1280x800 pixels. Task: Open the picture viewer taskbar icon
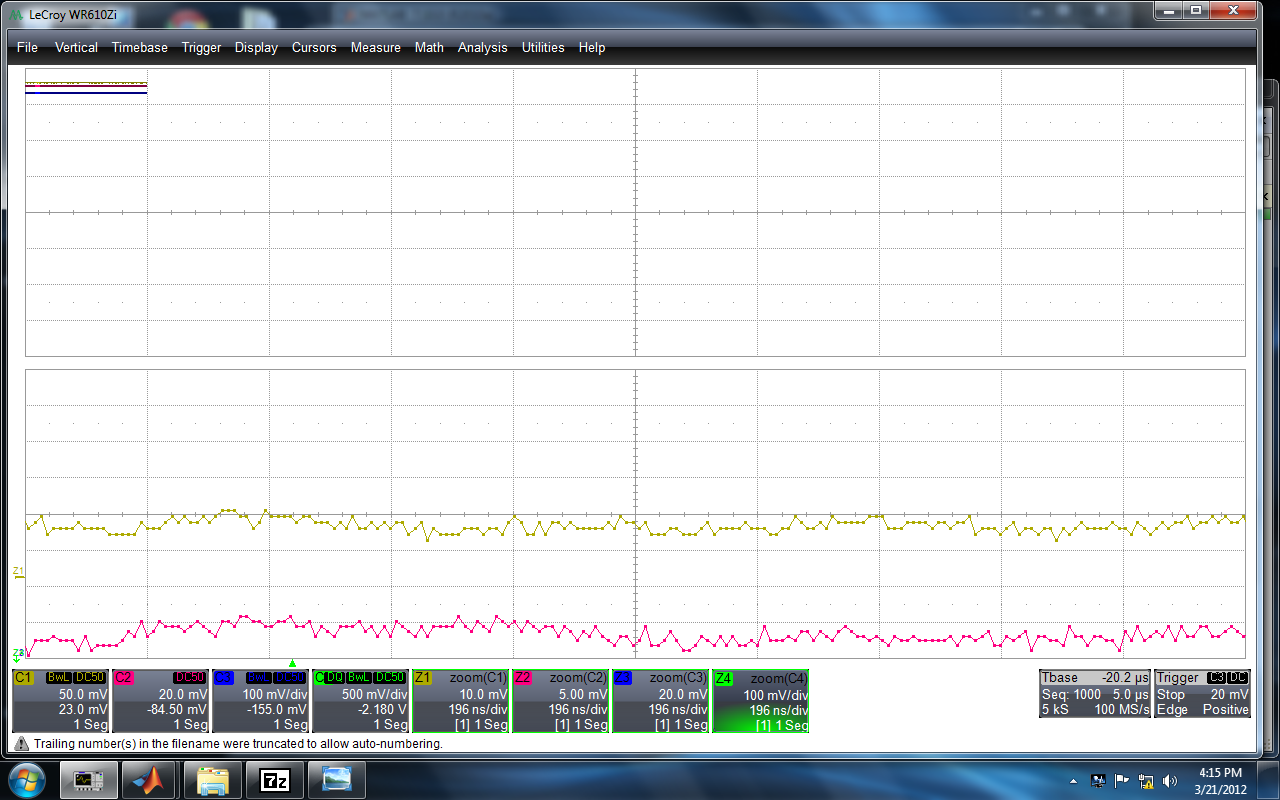click(337, 779)
